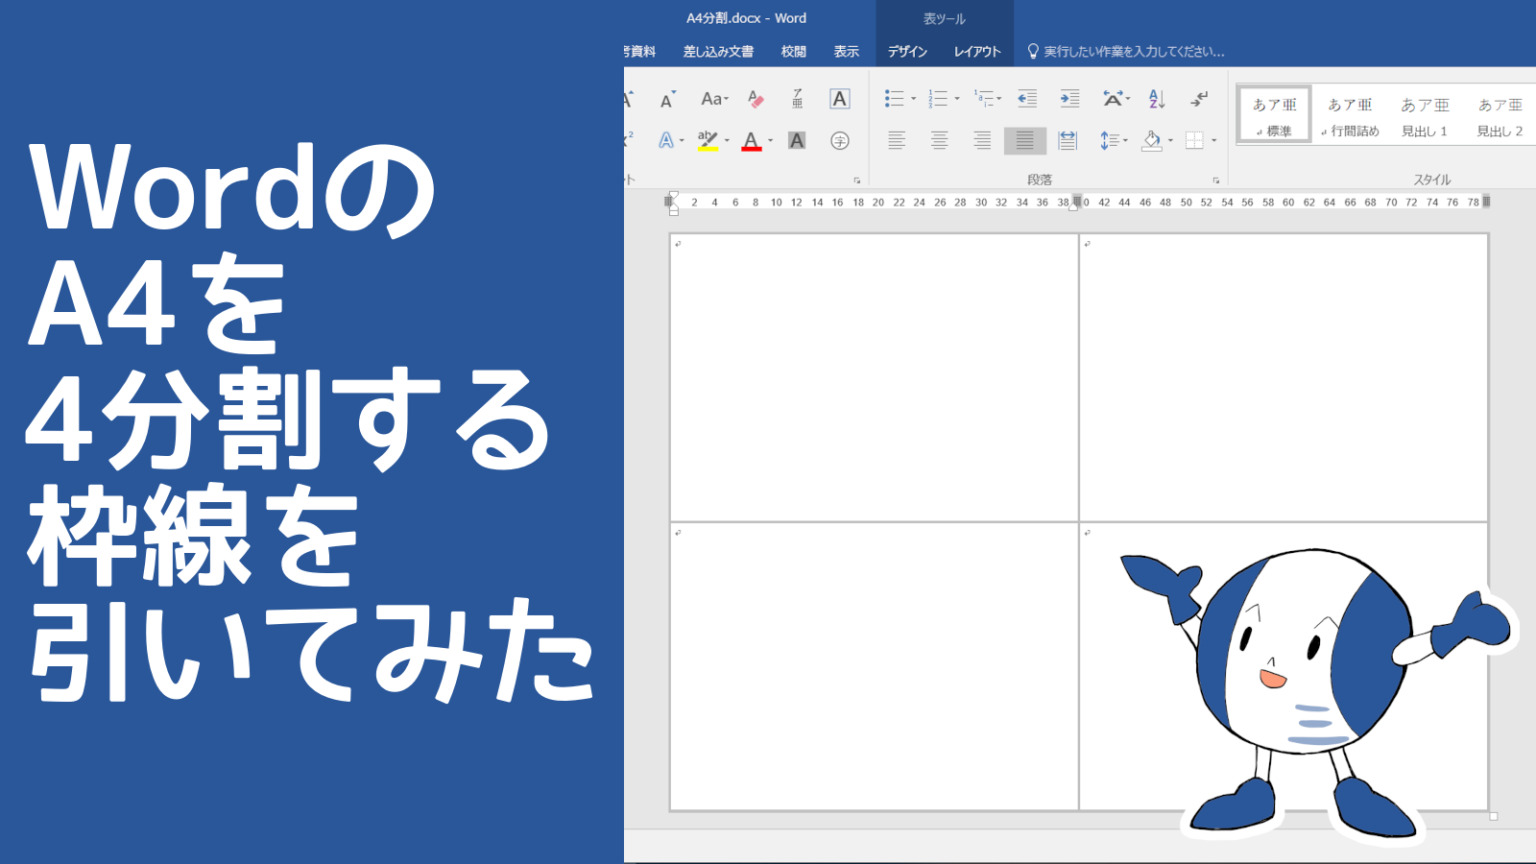The height and width of the screenshot is (864, 1536).
Task: Show furigana with the ruby icon
Action: tap(798, 98)
